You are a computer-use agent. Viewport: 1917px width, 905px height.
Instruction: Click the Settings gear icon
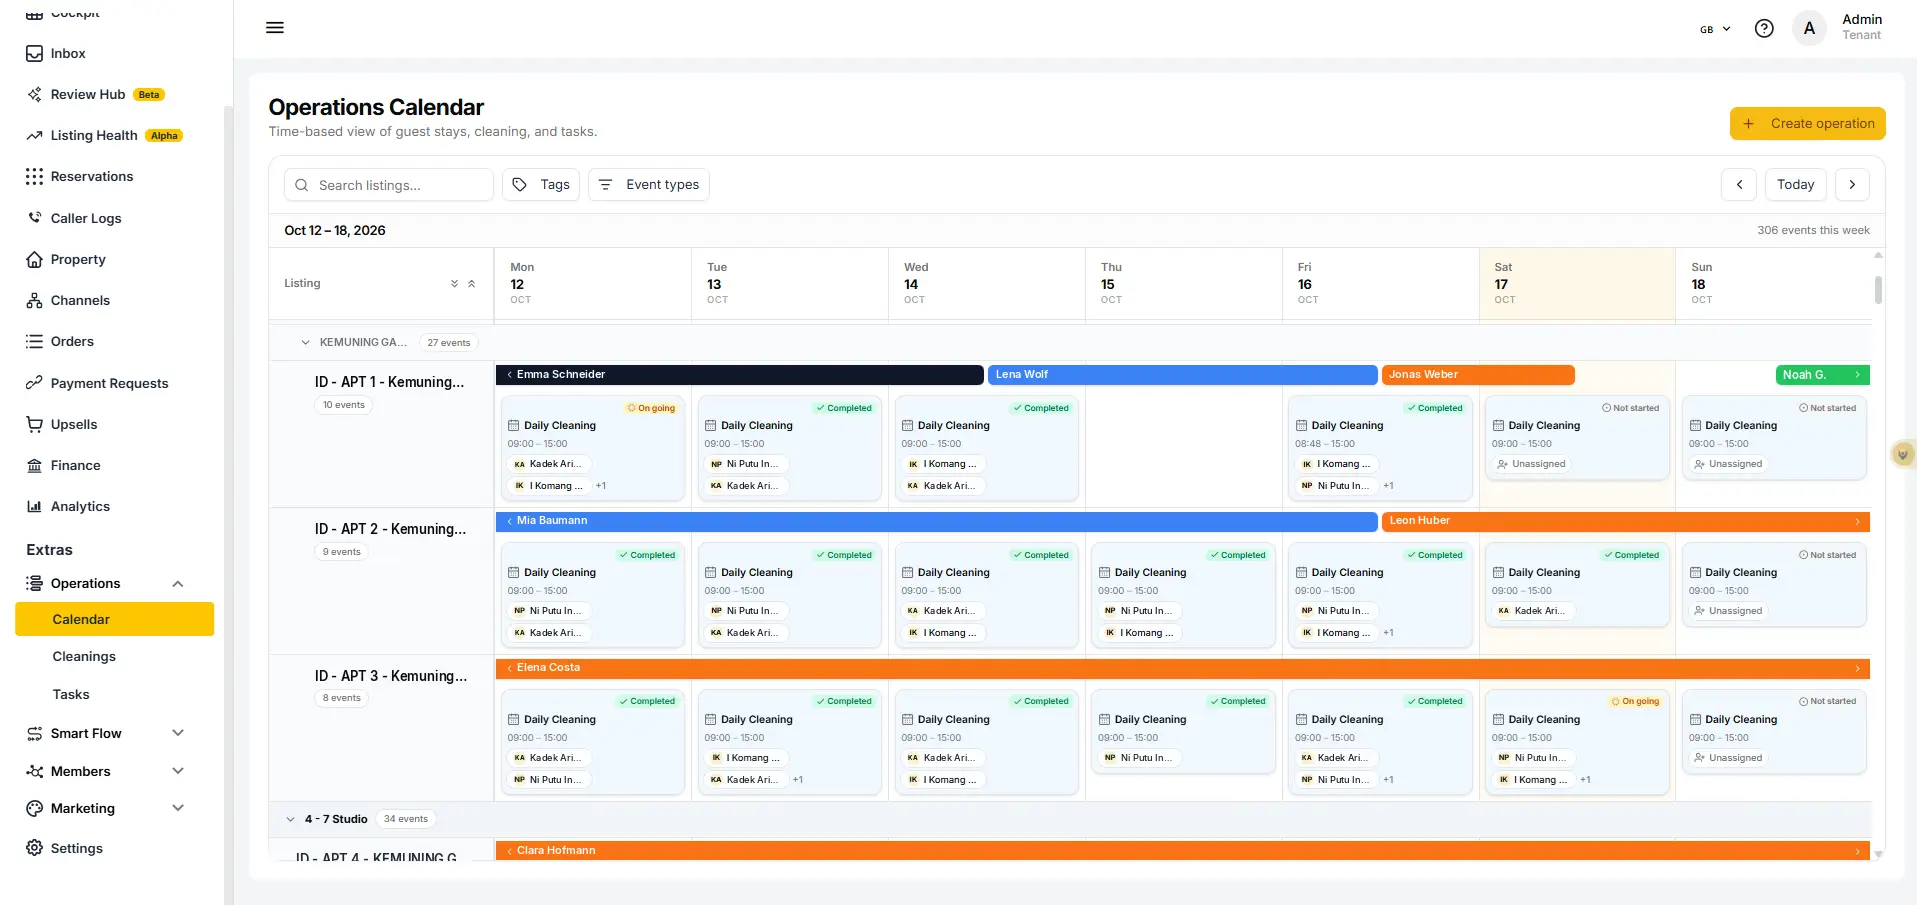coord(34,848)
